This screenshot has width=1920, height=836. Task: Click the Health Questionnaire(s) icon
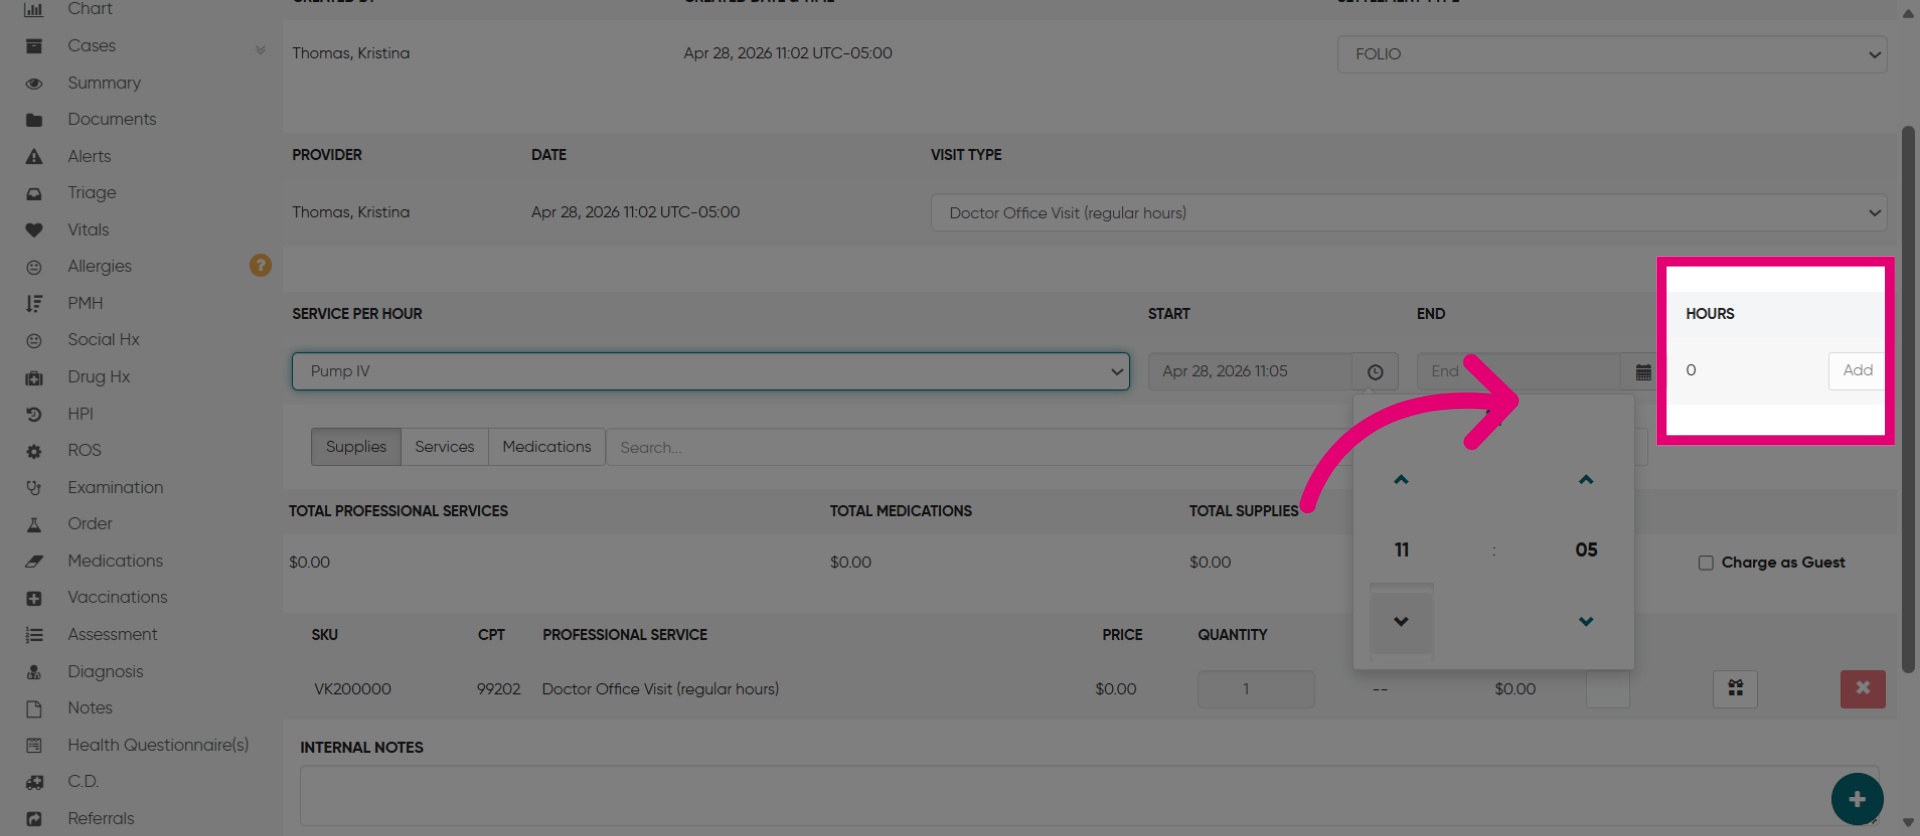(34, 745)
